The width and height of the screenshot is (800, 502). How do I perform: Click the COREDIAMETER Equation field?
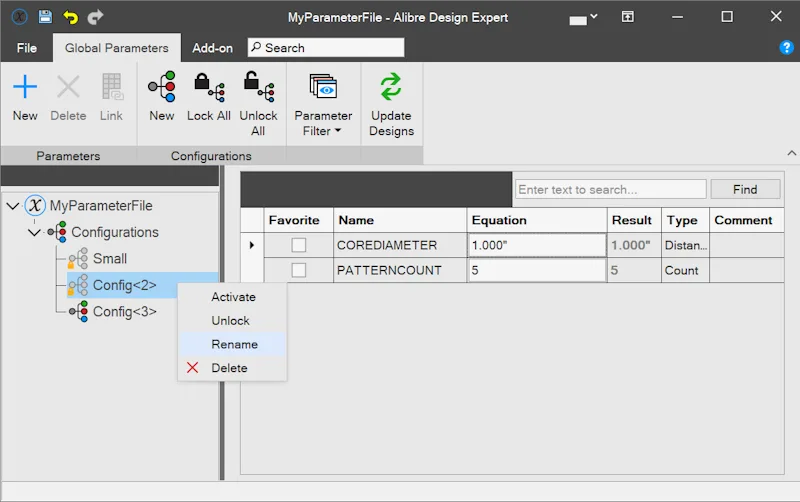pyautogui.click(x=537, y=245)
